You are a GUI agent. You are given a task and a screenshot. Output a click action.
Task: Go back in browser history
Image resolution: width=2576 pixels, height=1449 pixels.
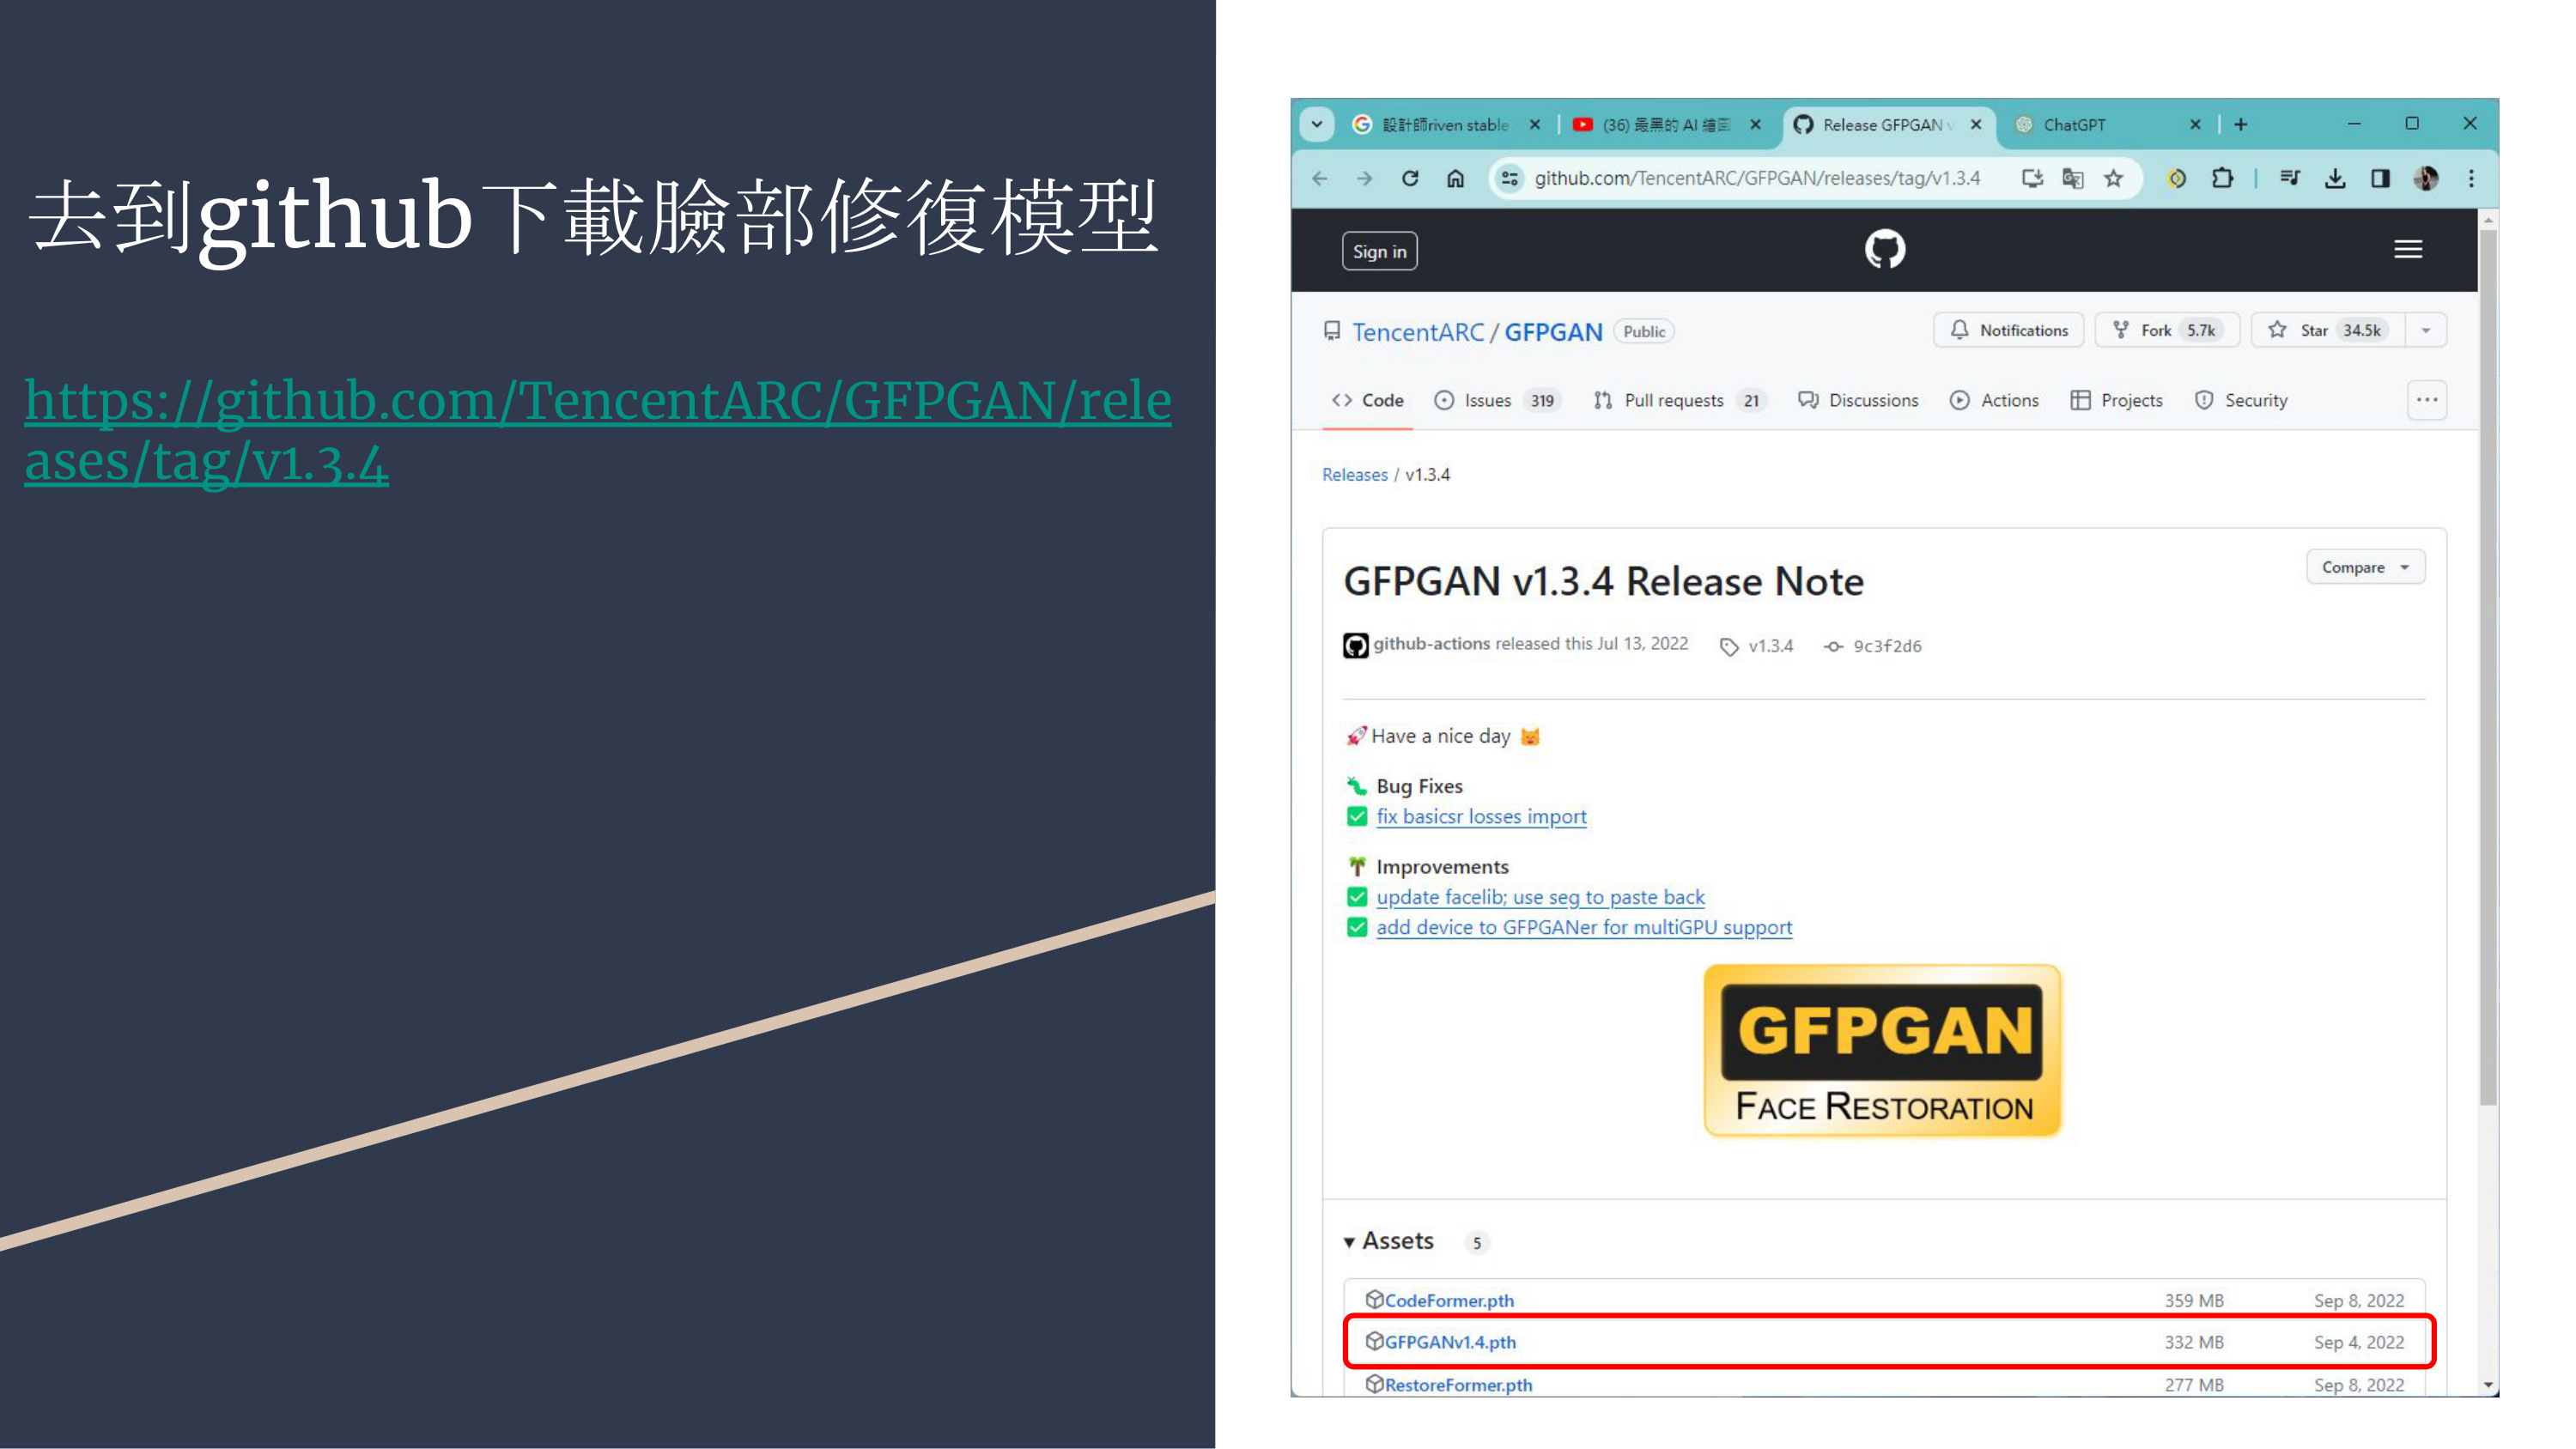1320,178
